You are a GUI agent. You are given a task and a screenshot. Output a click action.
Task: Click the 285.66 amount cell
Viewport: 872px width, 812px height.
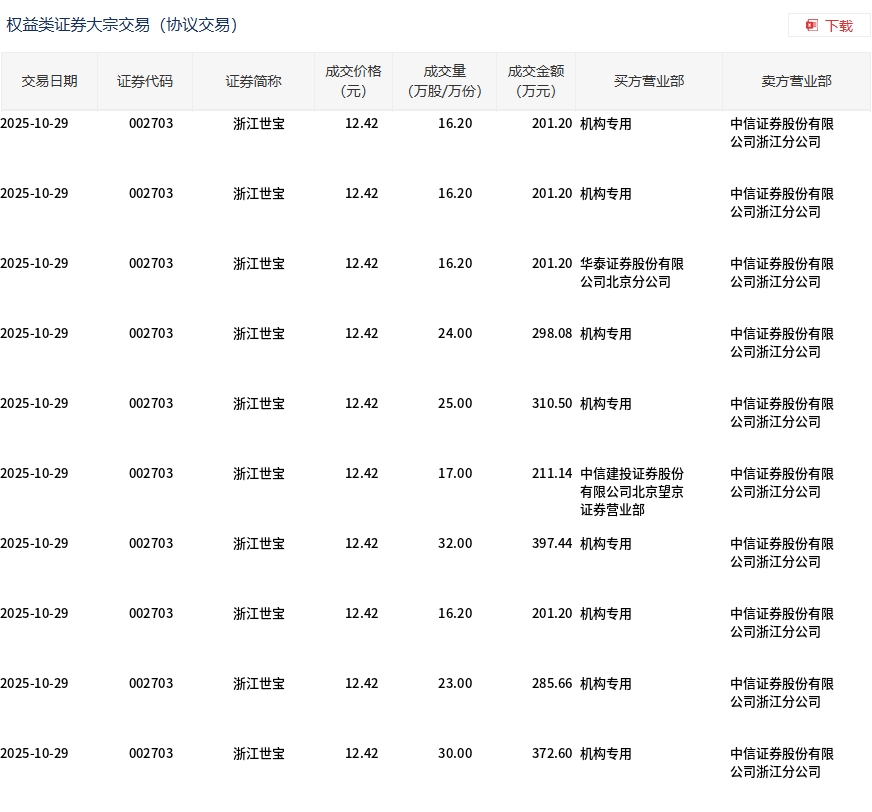[x=552, y=684]
